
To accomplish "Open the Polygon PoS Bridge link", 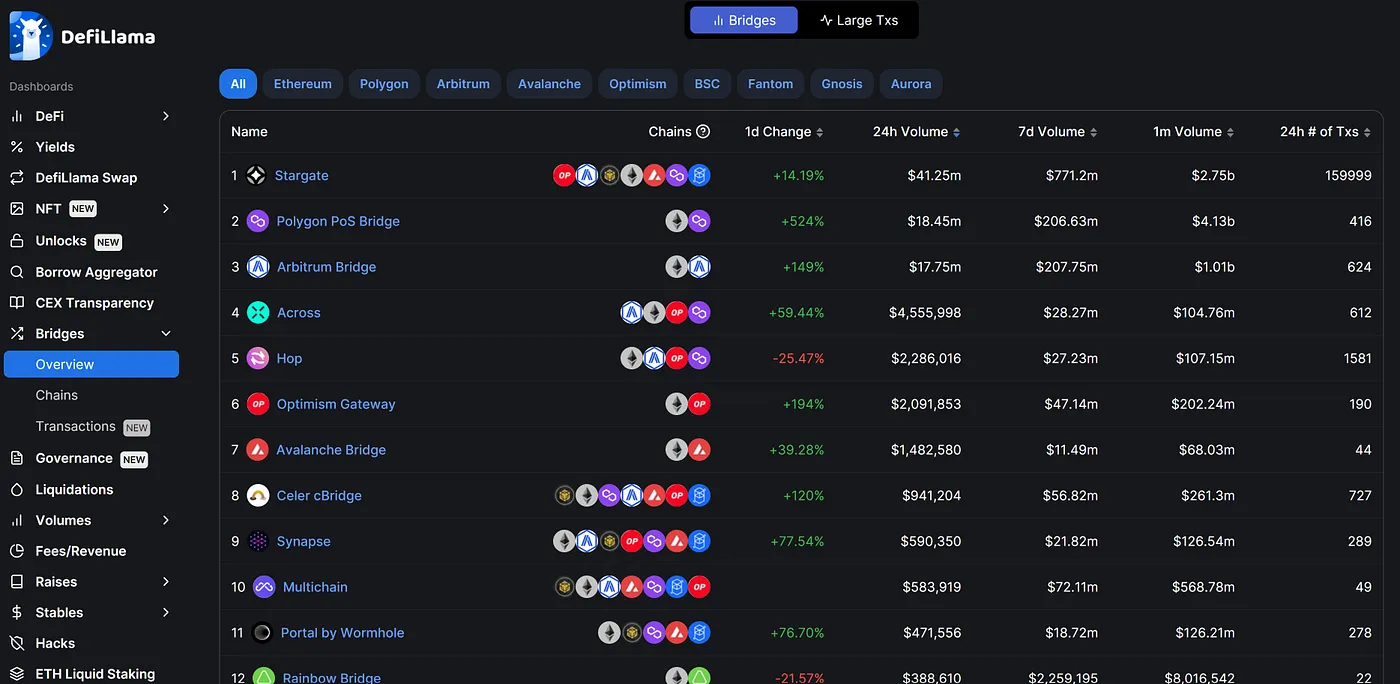I will click(338, 222).
